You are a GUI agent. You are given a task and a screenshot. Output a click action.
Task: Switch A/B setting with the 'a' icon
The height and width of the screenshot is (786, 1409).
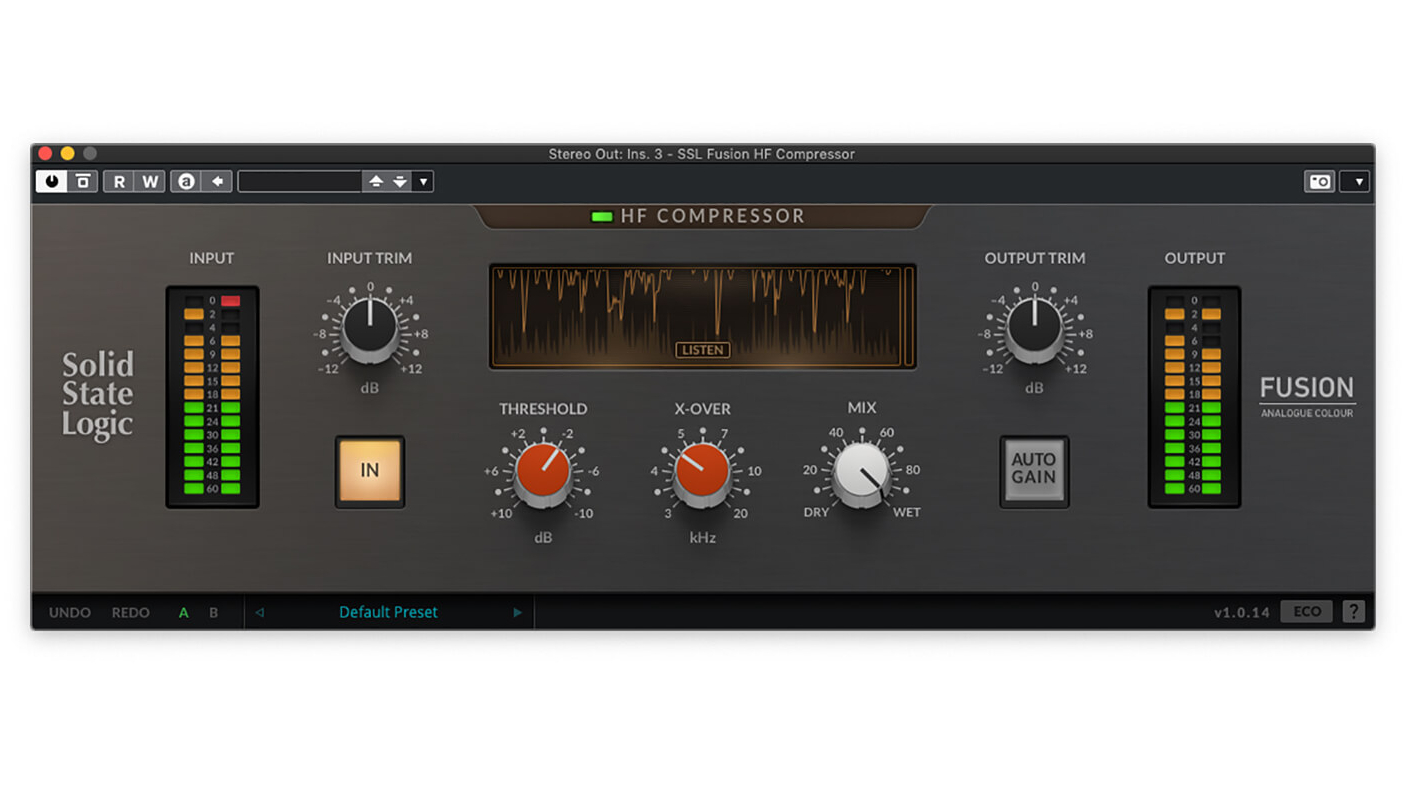pos(185,181)
